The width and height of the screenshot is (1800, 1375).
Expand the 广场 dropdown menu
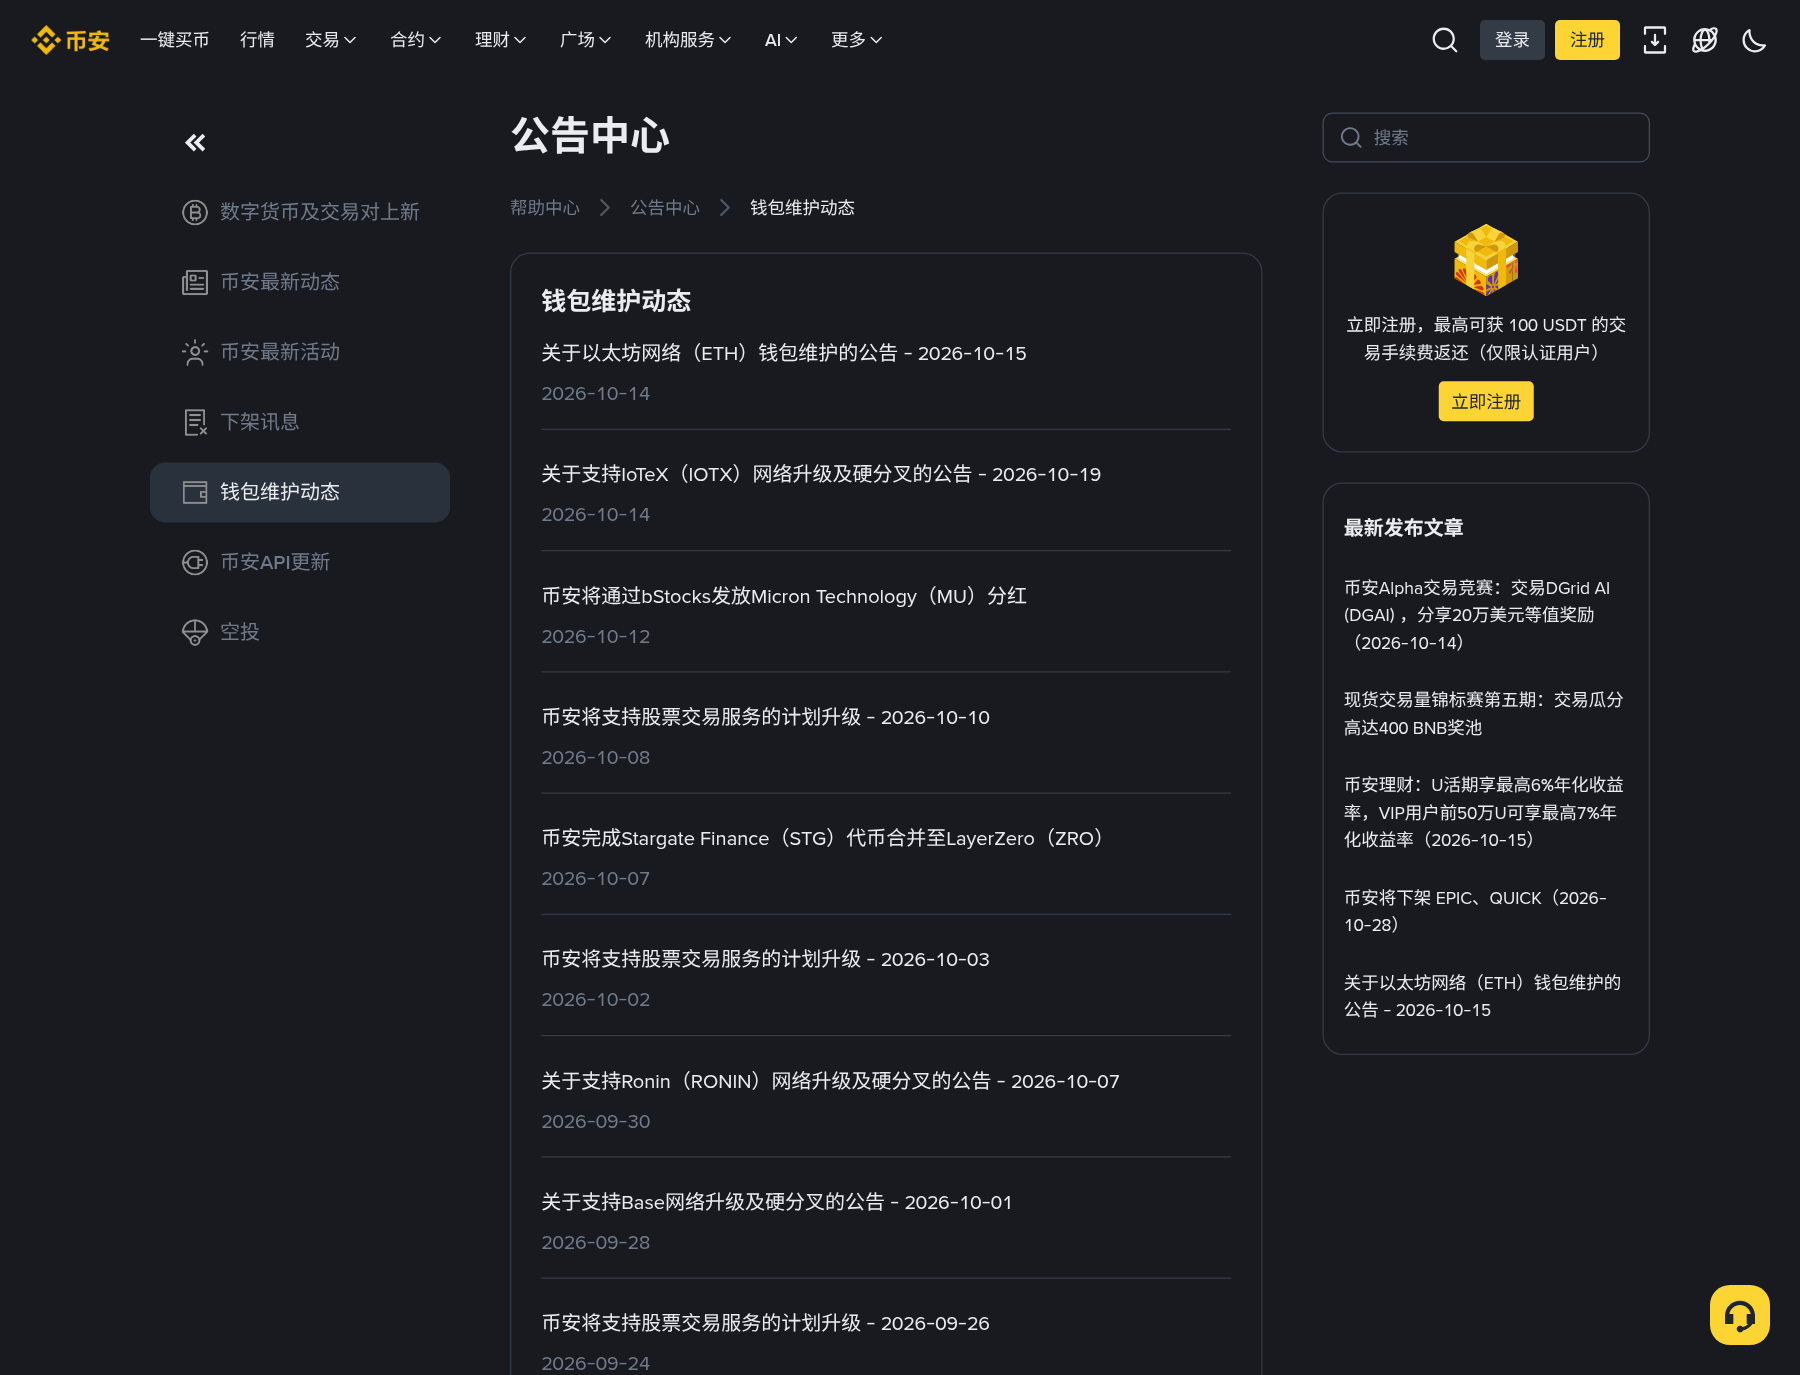585,40
